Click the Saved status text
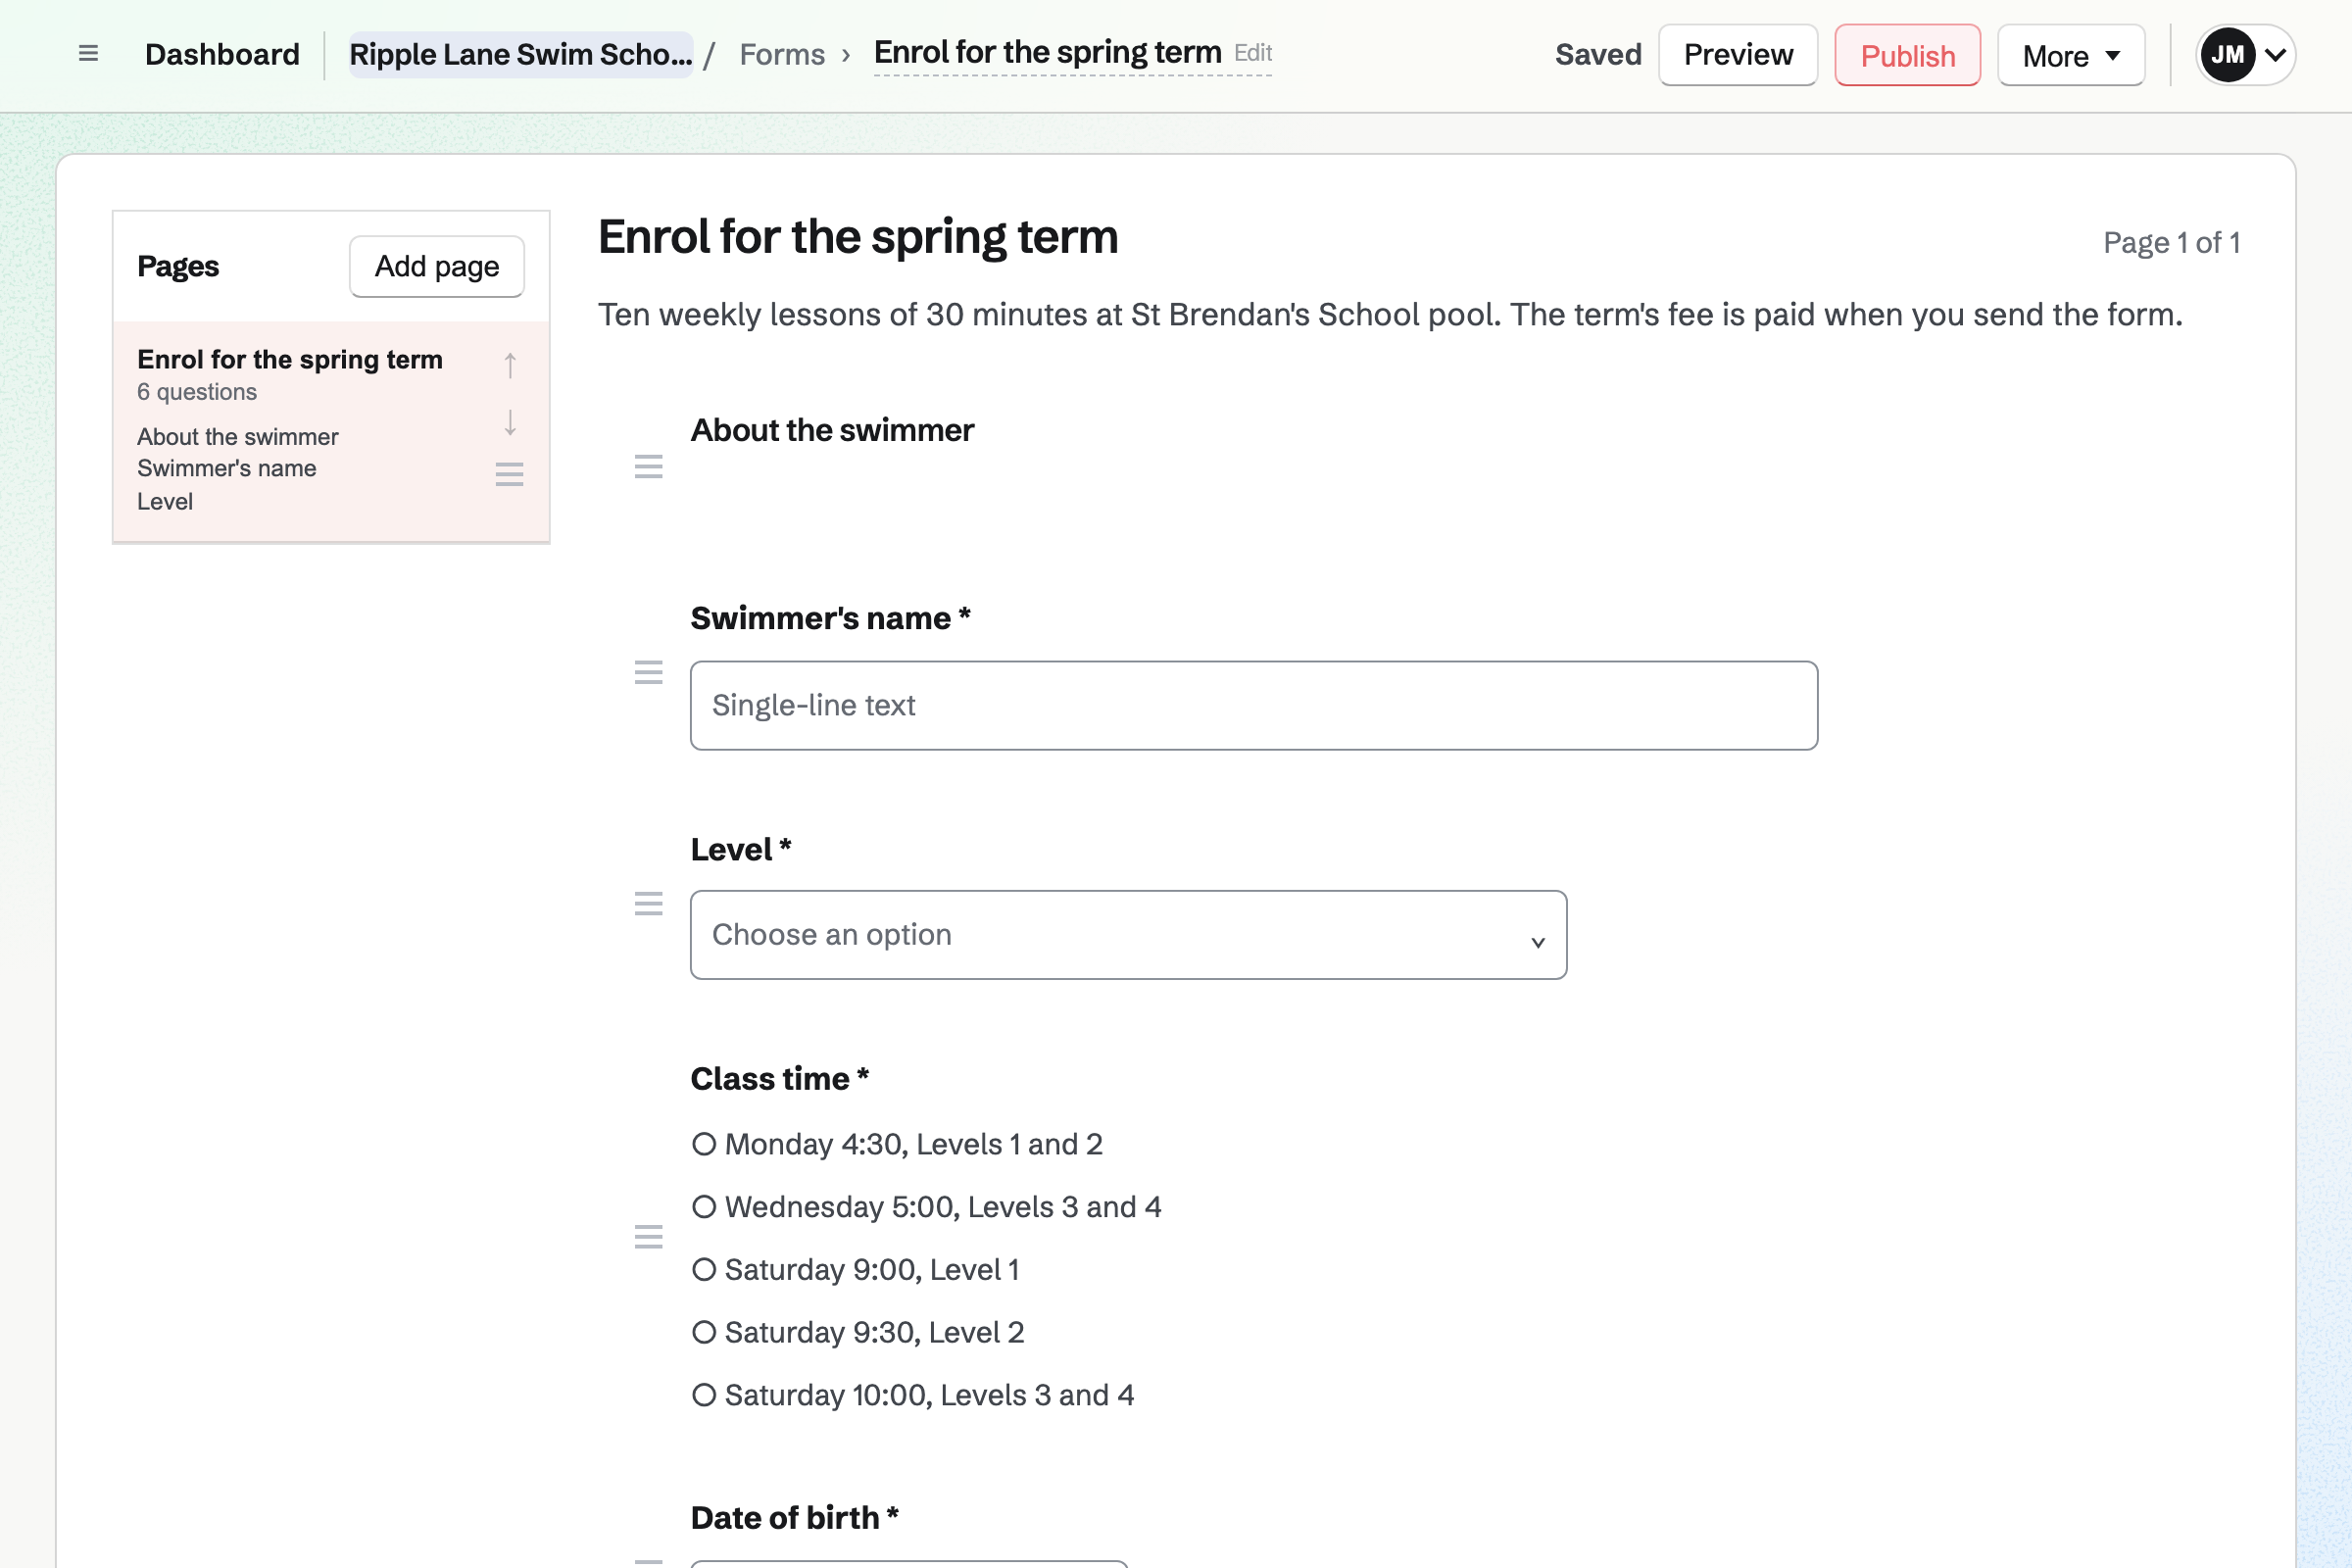 pos(1598,54)
